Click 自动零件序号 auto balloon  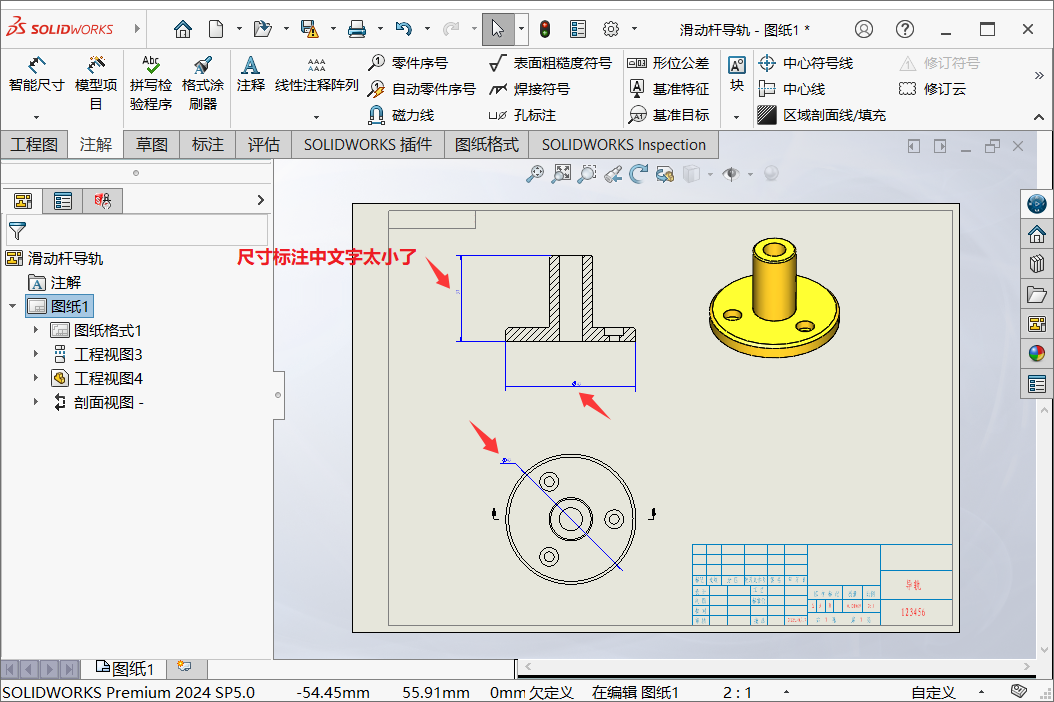coord(421,89)
